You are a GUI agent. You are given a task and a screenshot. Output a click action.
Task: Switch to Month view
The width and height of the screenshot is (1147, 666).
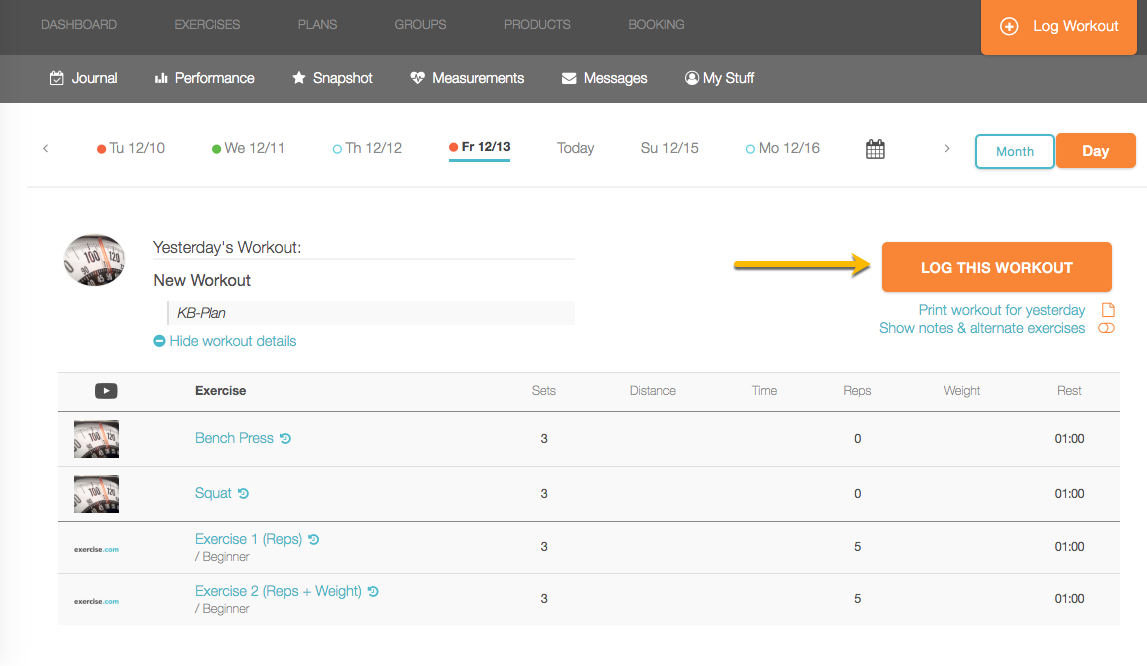1015,151
